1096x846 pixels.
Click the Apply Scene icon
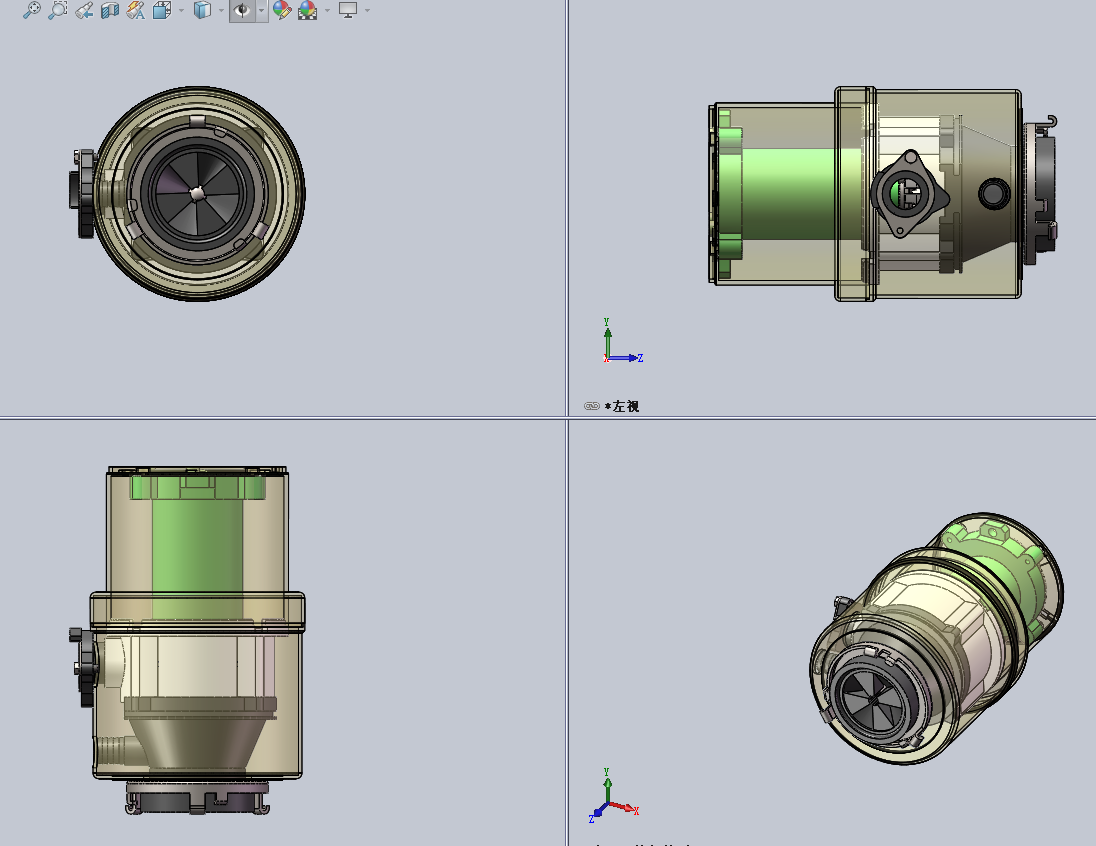point(305,12)
